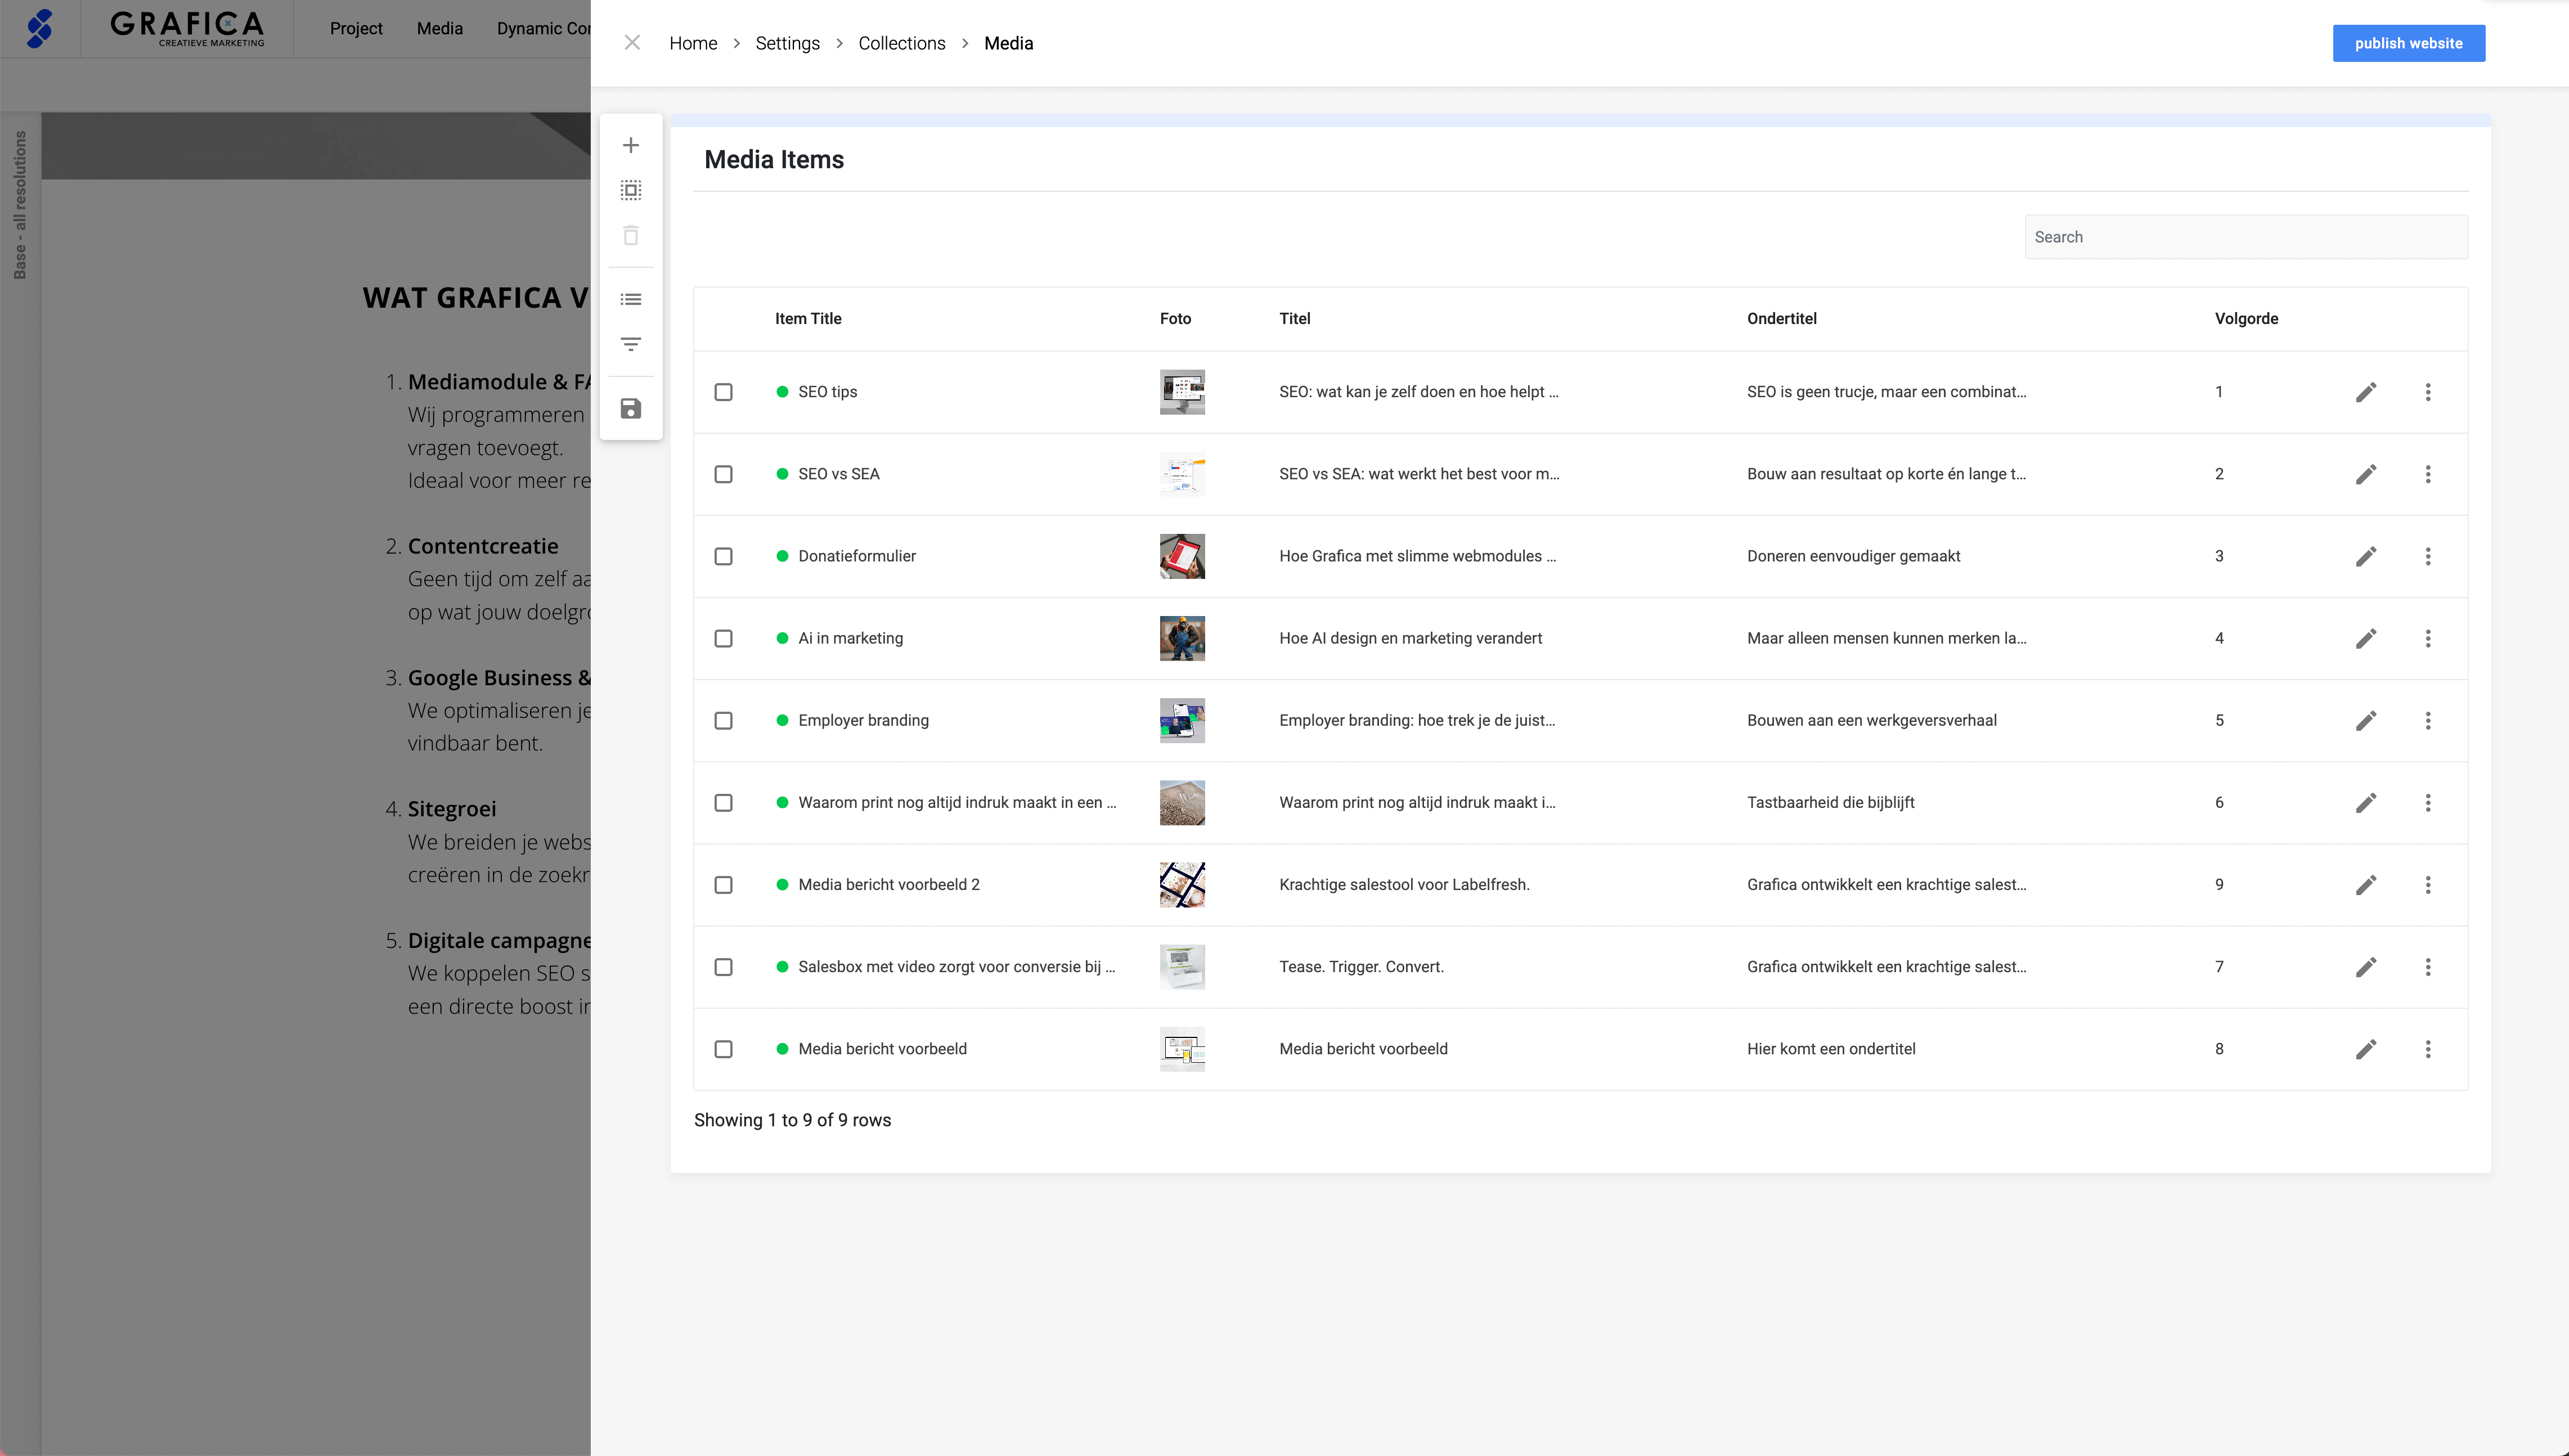Viewport: 2569px width, 1456px height.
Task: Navigate to Settings breadcrumb
Action: coord(787,43)
